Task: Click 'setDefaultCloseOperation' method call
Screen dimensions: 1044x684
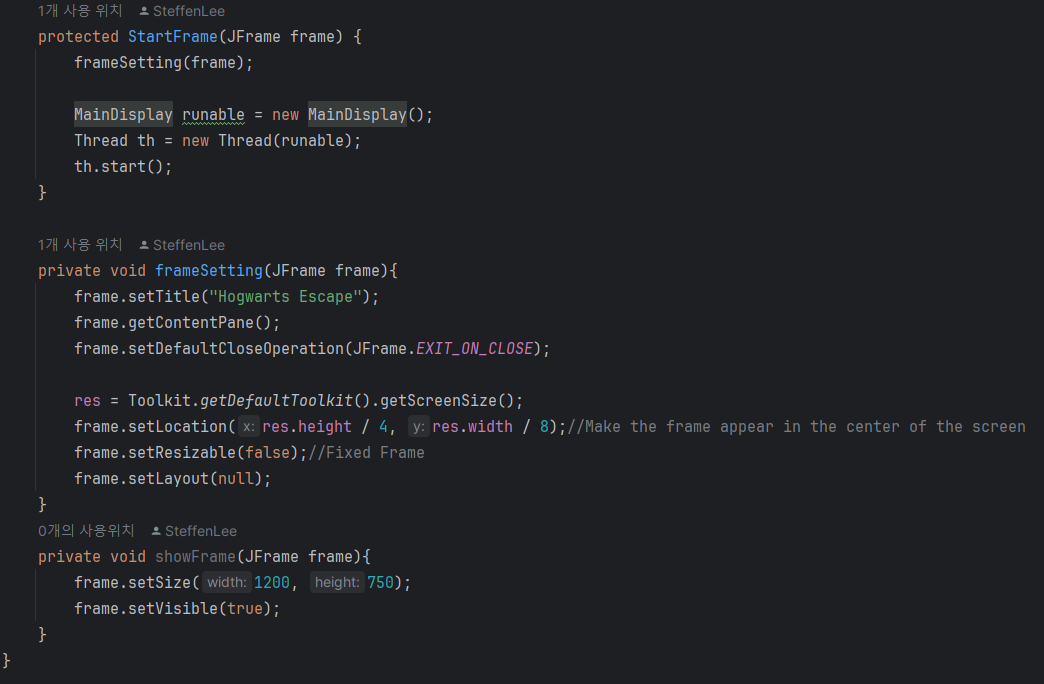Action: pyautogui.click(x=236, y=348)
